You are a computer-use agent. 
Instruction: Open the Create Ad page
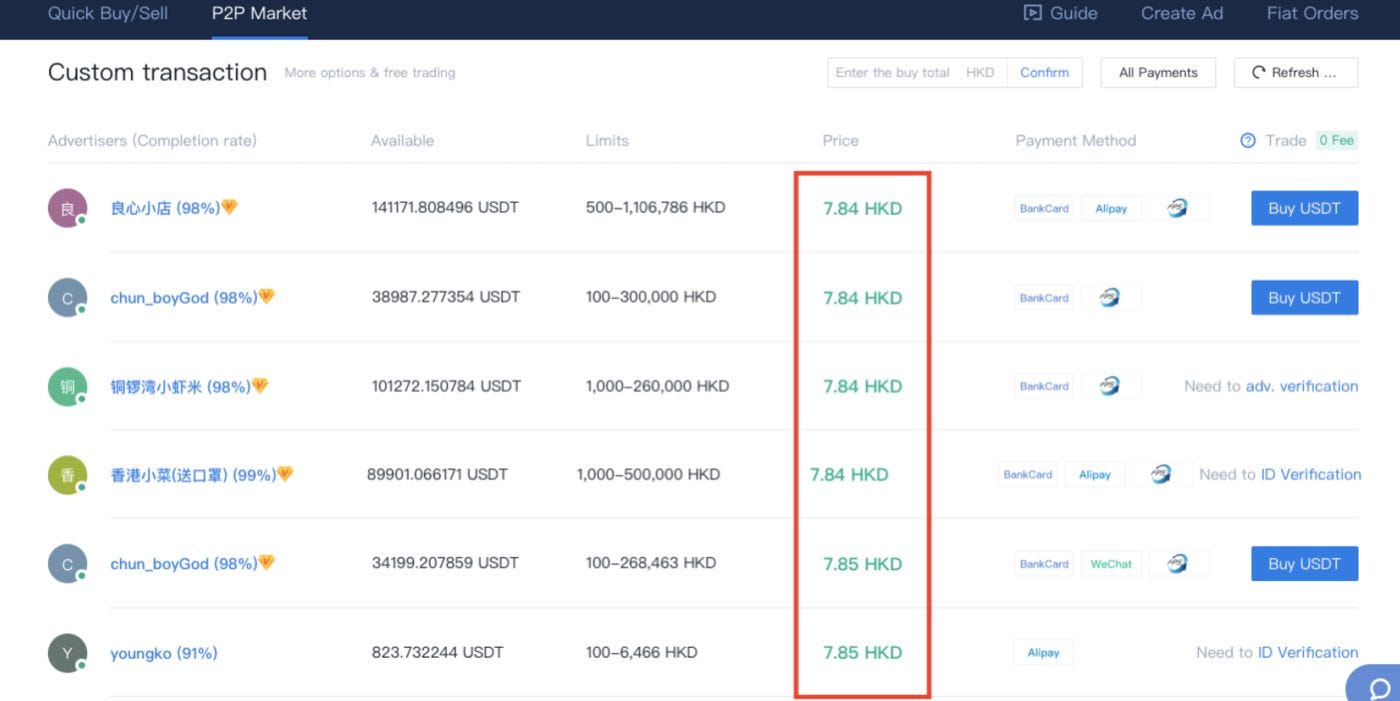(1181, 13)
